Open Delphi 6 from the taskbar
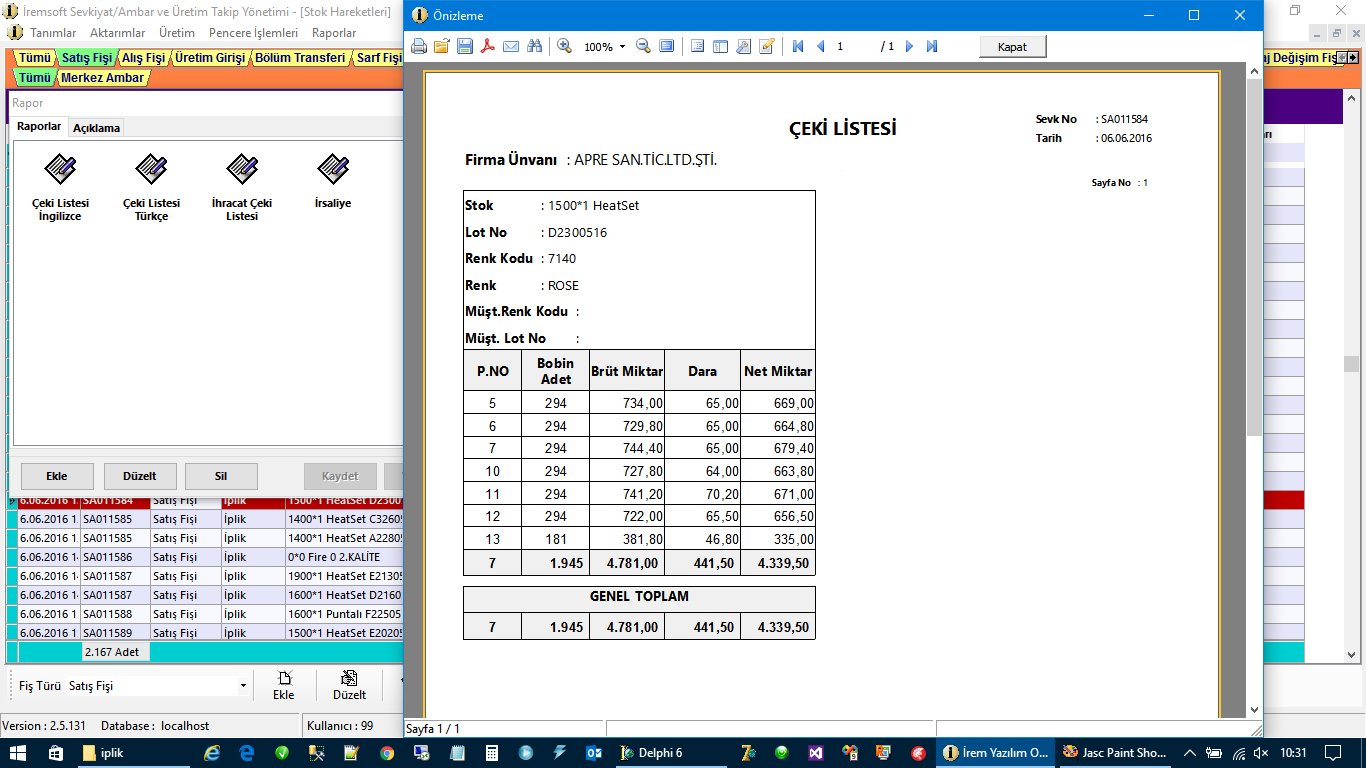Image resolution: width=1366 pixels, height=768 pixels. pos(669,753)
